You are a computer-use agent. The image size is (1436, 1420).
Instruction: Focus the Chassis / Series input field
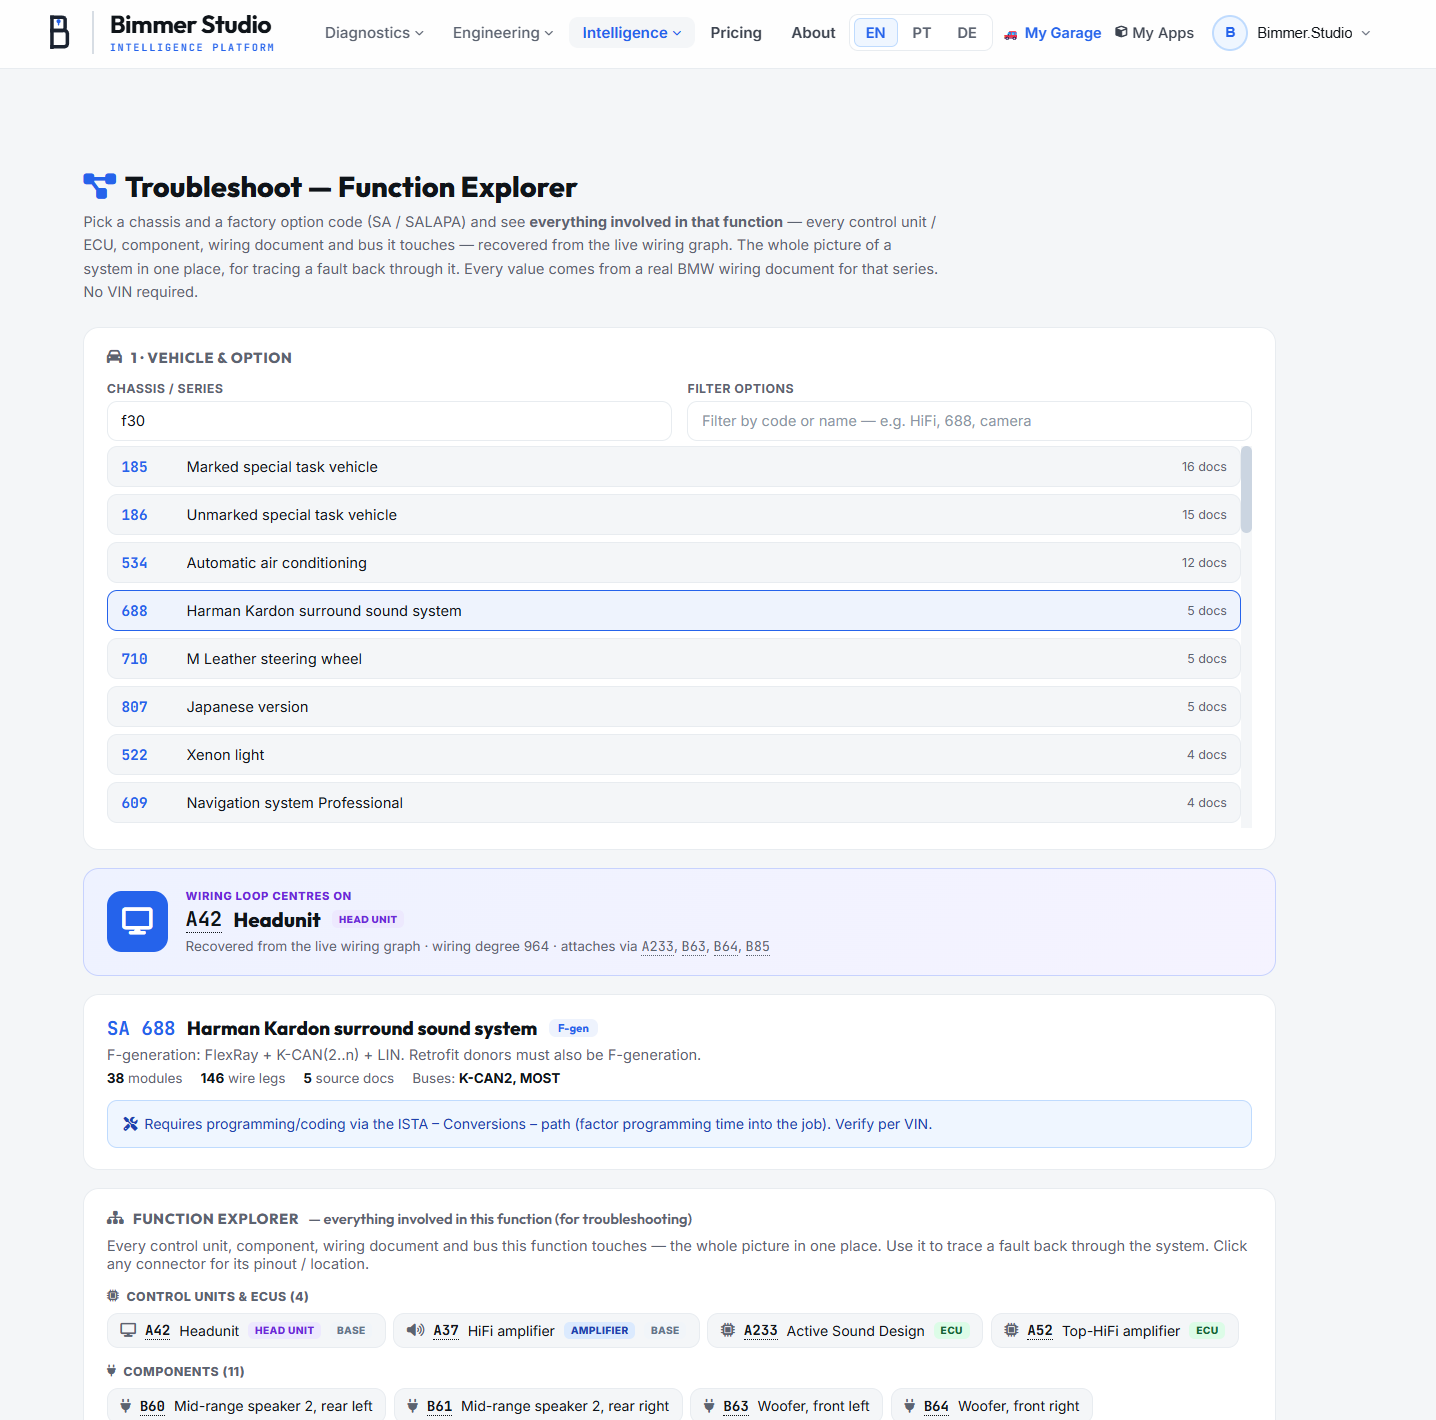(x=389, y=421)
